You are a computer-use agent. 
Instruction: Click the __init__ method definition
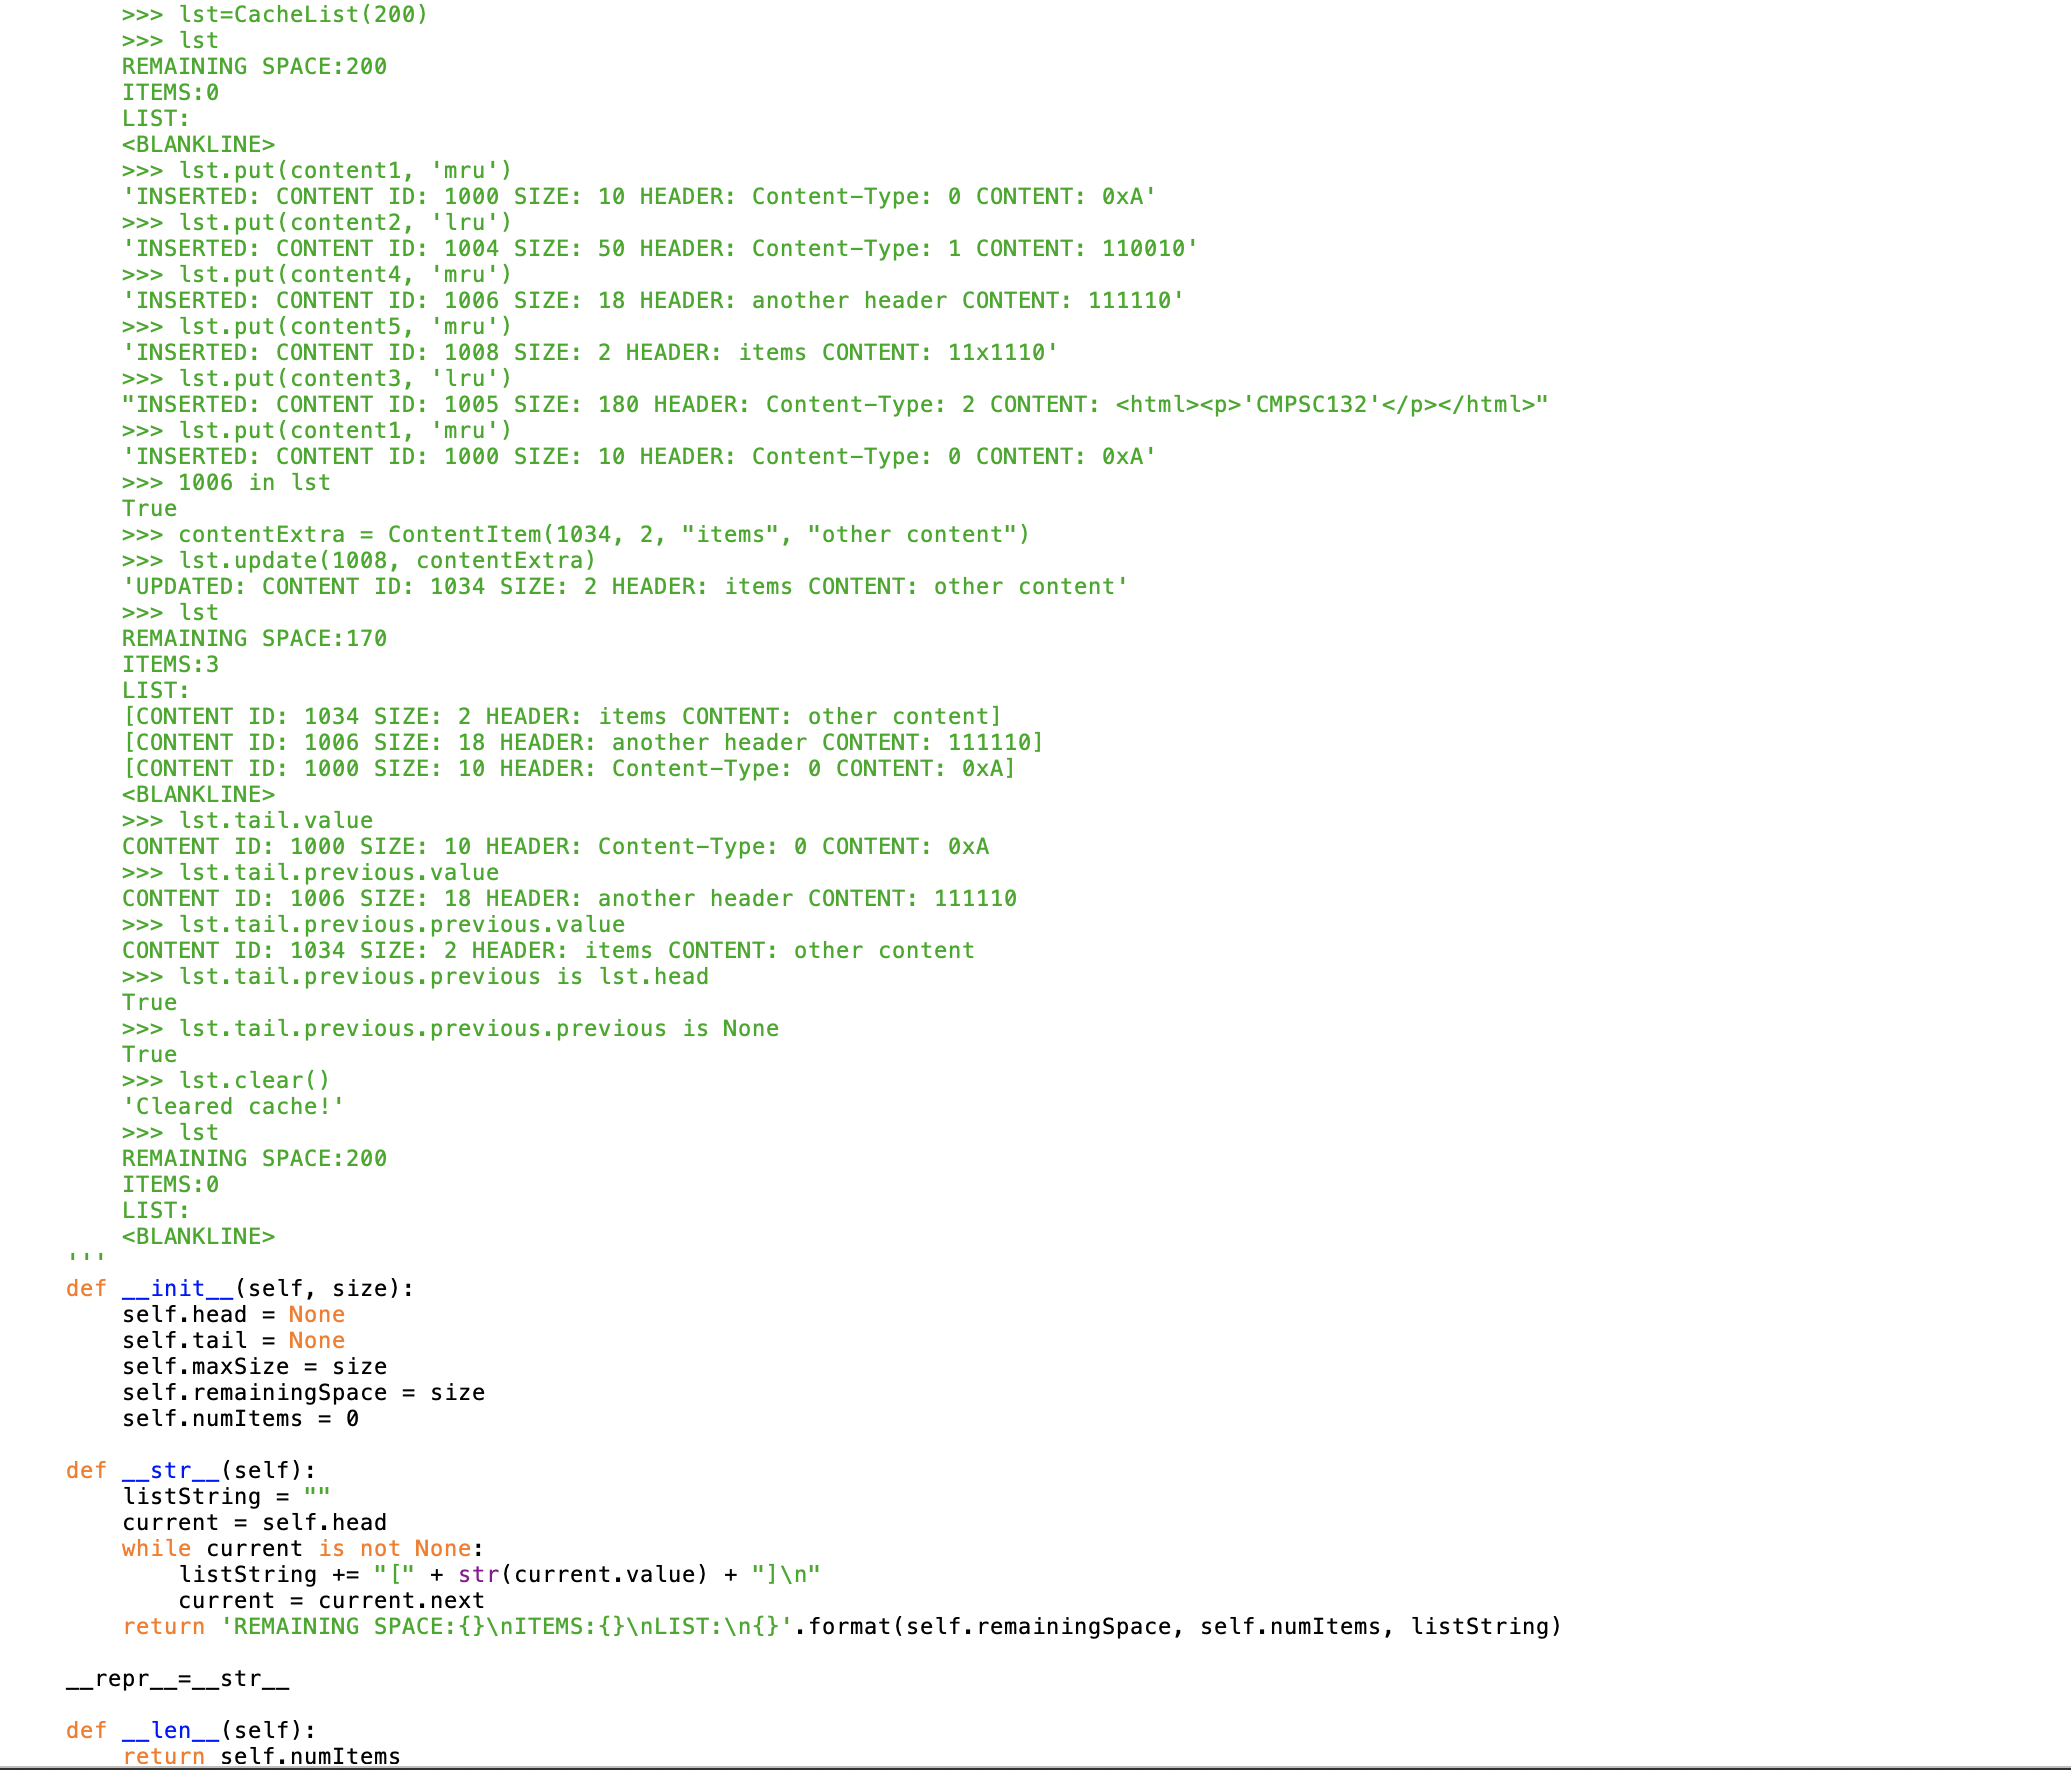[177, 1288]
